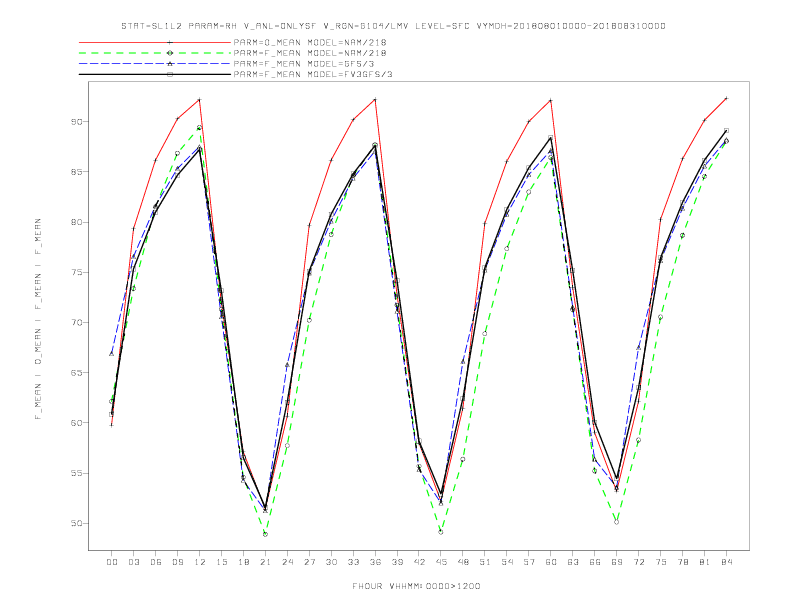Click y-axis tick label 90
Viewport: 792px width, 612px height.
tap(76, 122)
